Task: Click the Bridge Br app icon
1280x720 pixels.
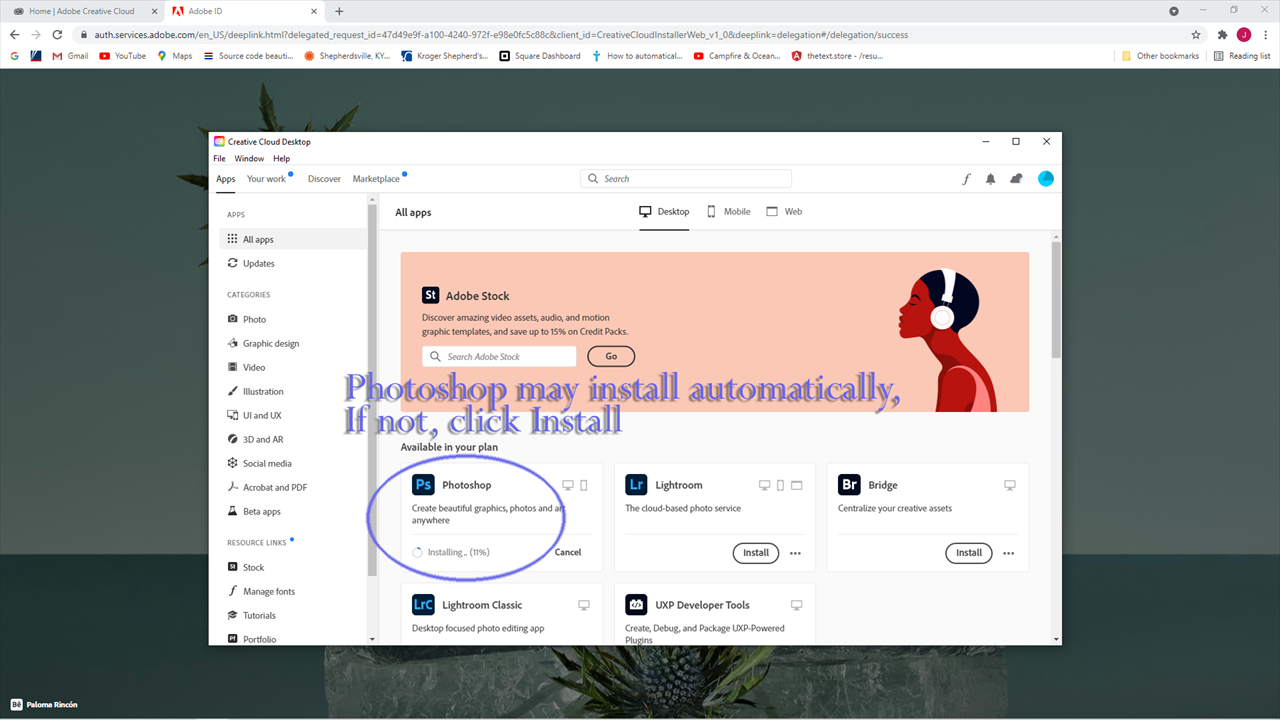Action: tap(849, 485)
